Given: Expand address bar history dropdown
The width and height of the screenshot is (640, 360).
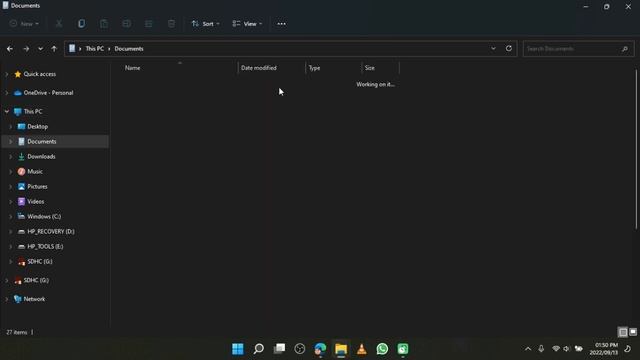Looking at the screenshot, I should 493,48.
